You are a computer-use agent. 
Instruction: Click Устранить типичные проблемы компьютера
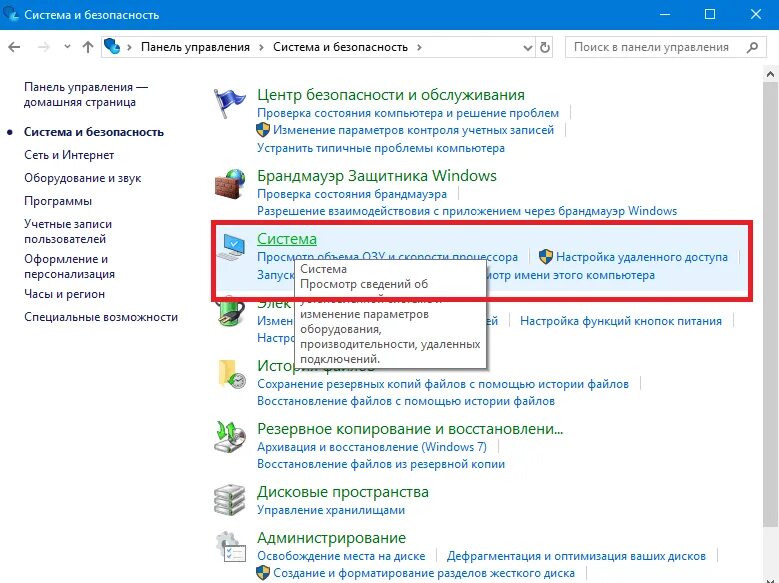point(381,148)
